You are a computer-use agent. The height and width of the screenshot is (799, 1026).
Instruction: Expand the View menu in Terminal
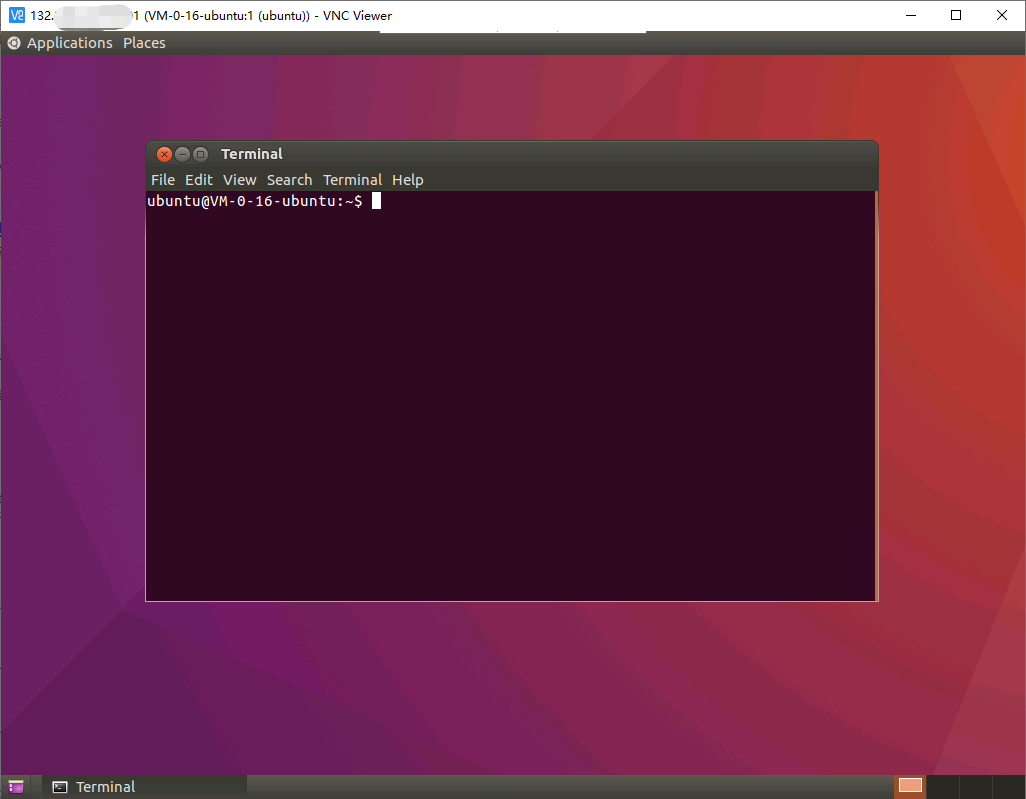pos(239,180)
